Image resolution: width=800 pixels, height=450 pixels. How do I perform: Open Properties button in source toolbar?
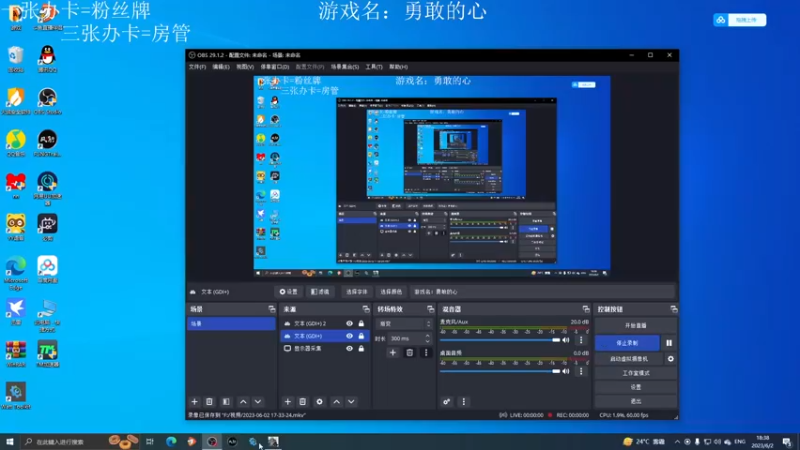tap(288, 292)
